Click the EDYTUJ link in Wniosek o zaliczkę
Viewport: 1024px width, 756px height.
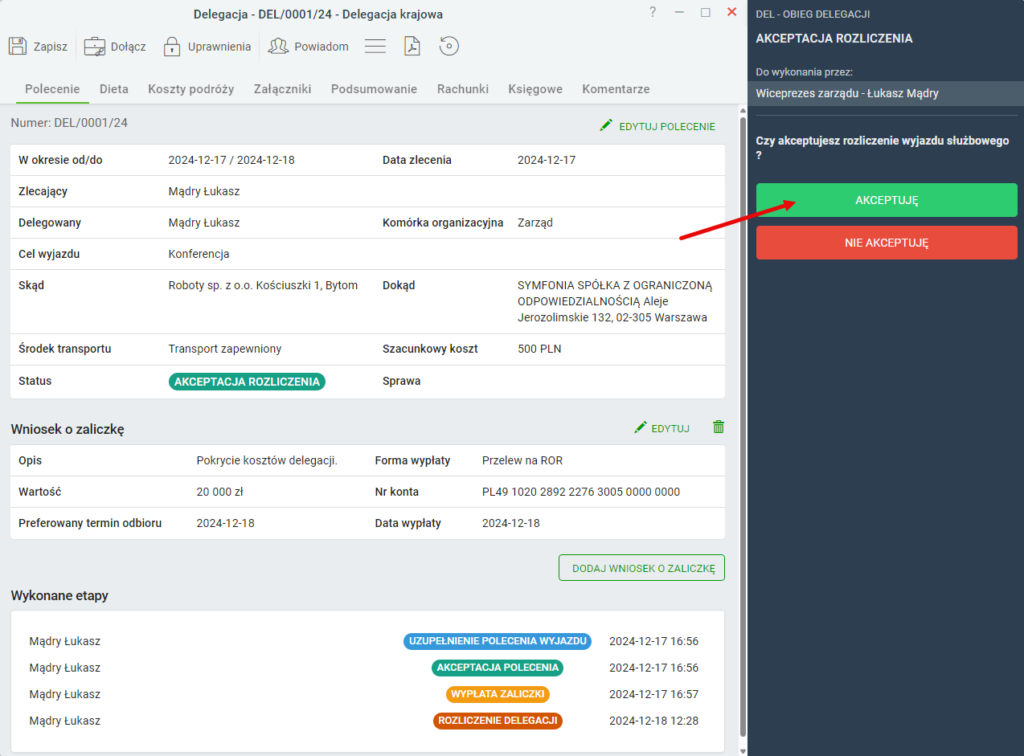point(670,428)
